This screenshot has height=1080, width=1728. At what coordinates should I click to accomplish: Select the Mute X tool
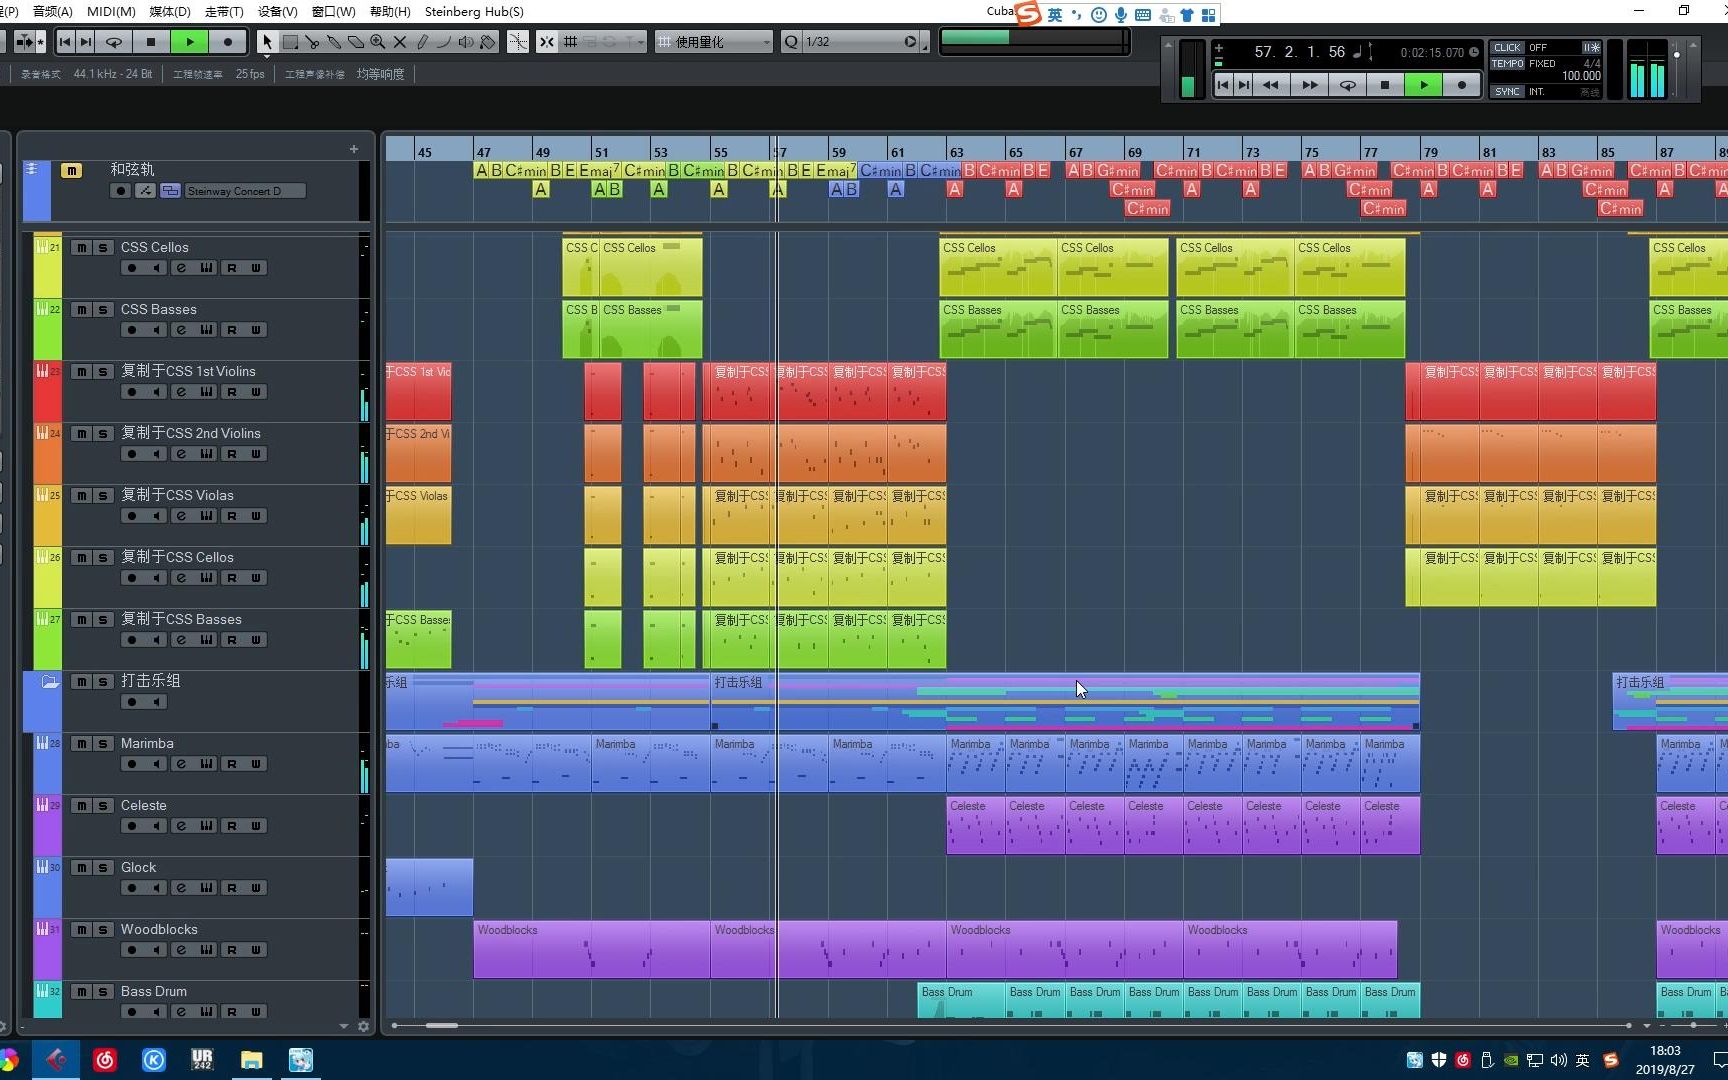(400, 42)
